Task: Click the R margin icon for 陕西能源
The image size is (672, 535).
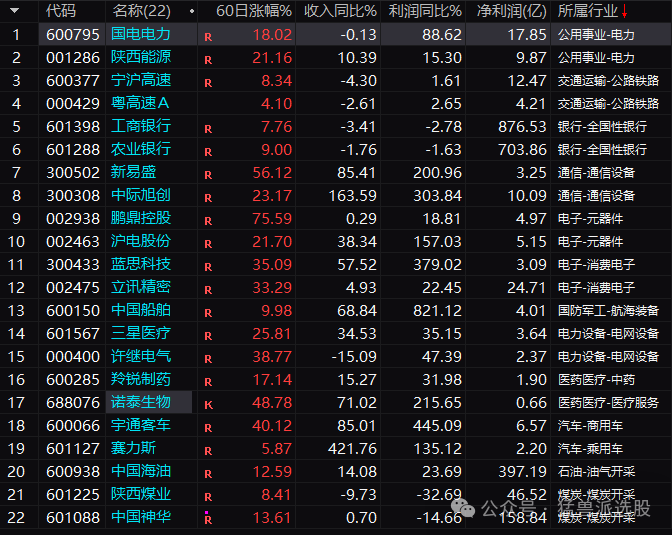Action: pos(208,60)
